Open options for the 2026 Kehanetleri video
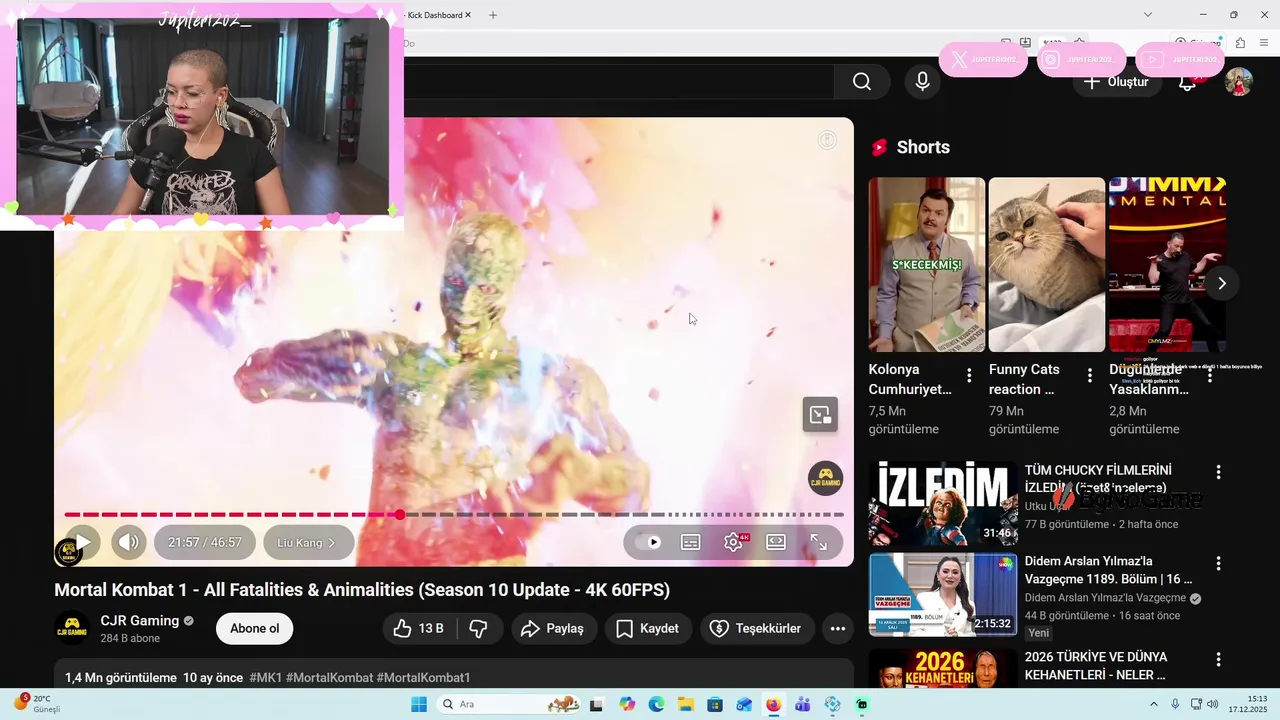 tap(1218, 659)
